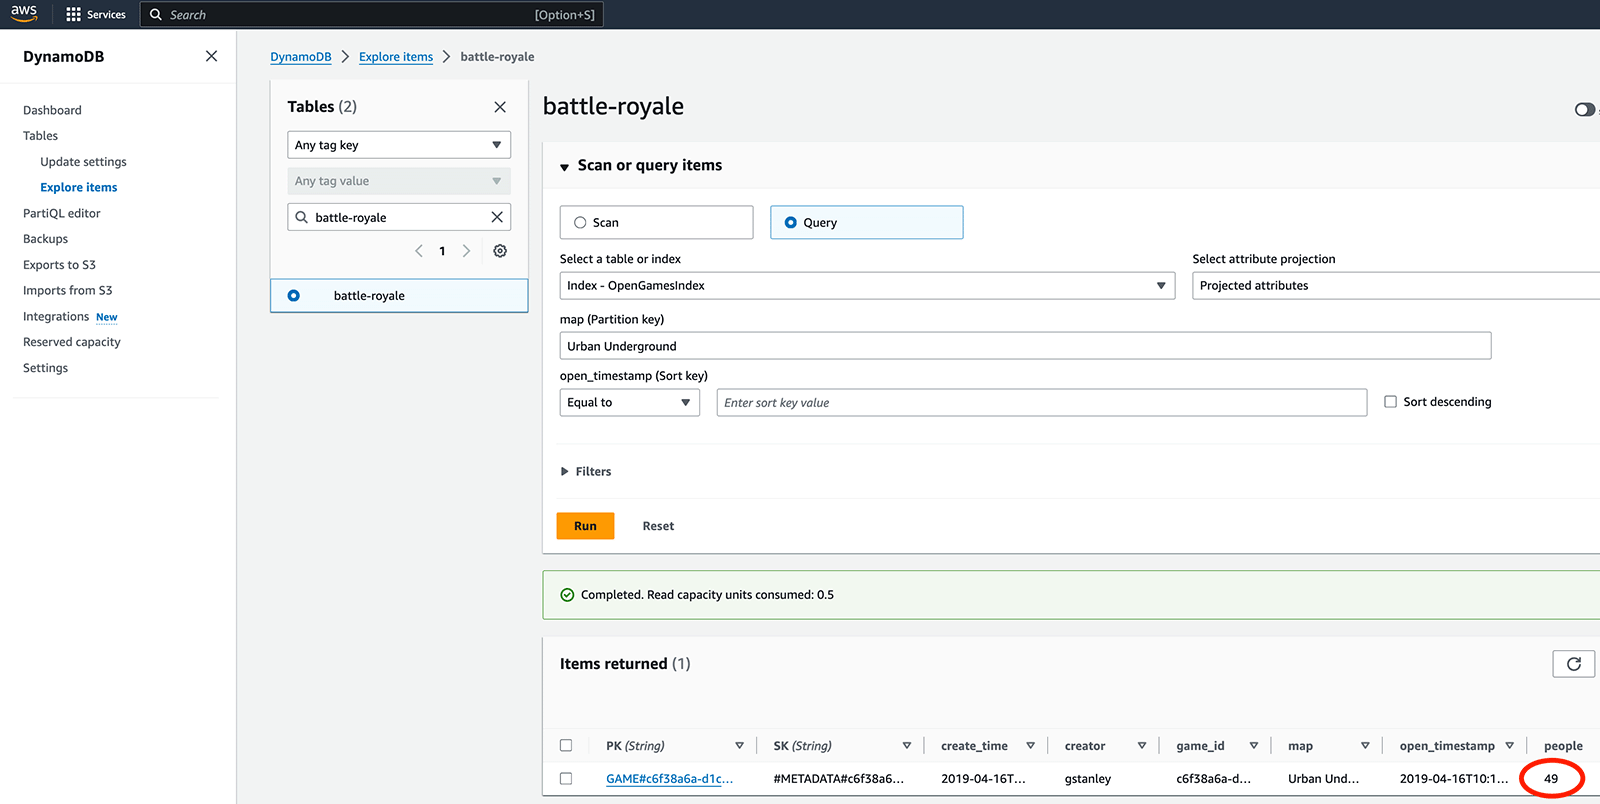Sort by PK column arrow

pos(740,746)
